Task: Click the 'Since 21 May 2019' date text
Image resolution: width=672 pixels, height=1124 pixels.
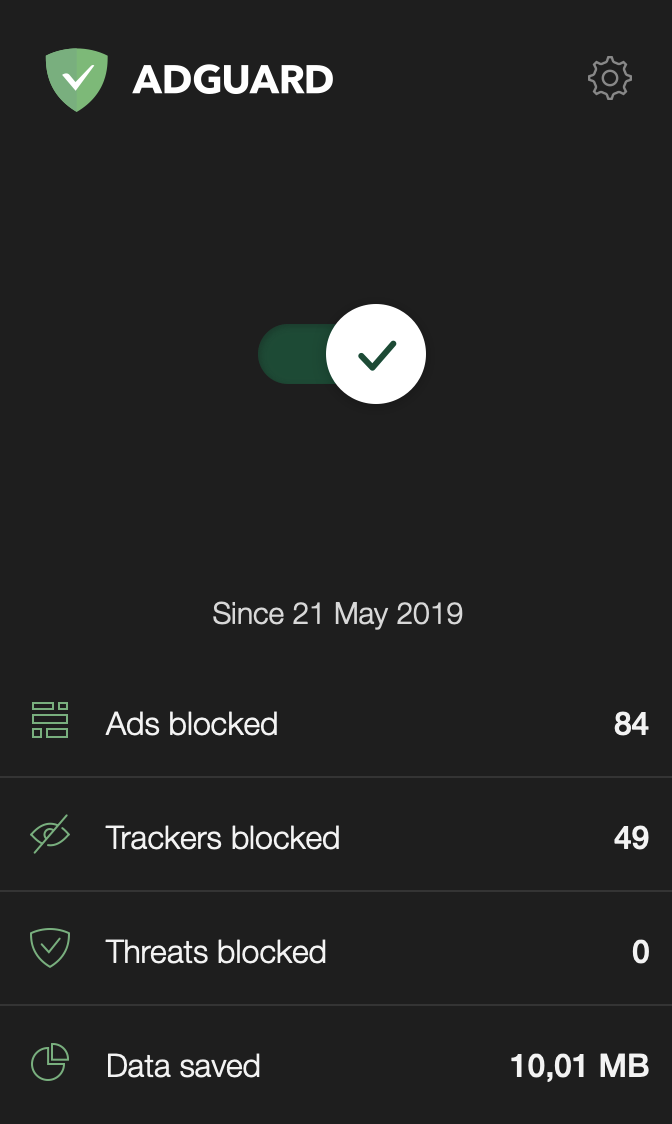Action: point(337,613)
